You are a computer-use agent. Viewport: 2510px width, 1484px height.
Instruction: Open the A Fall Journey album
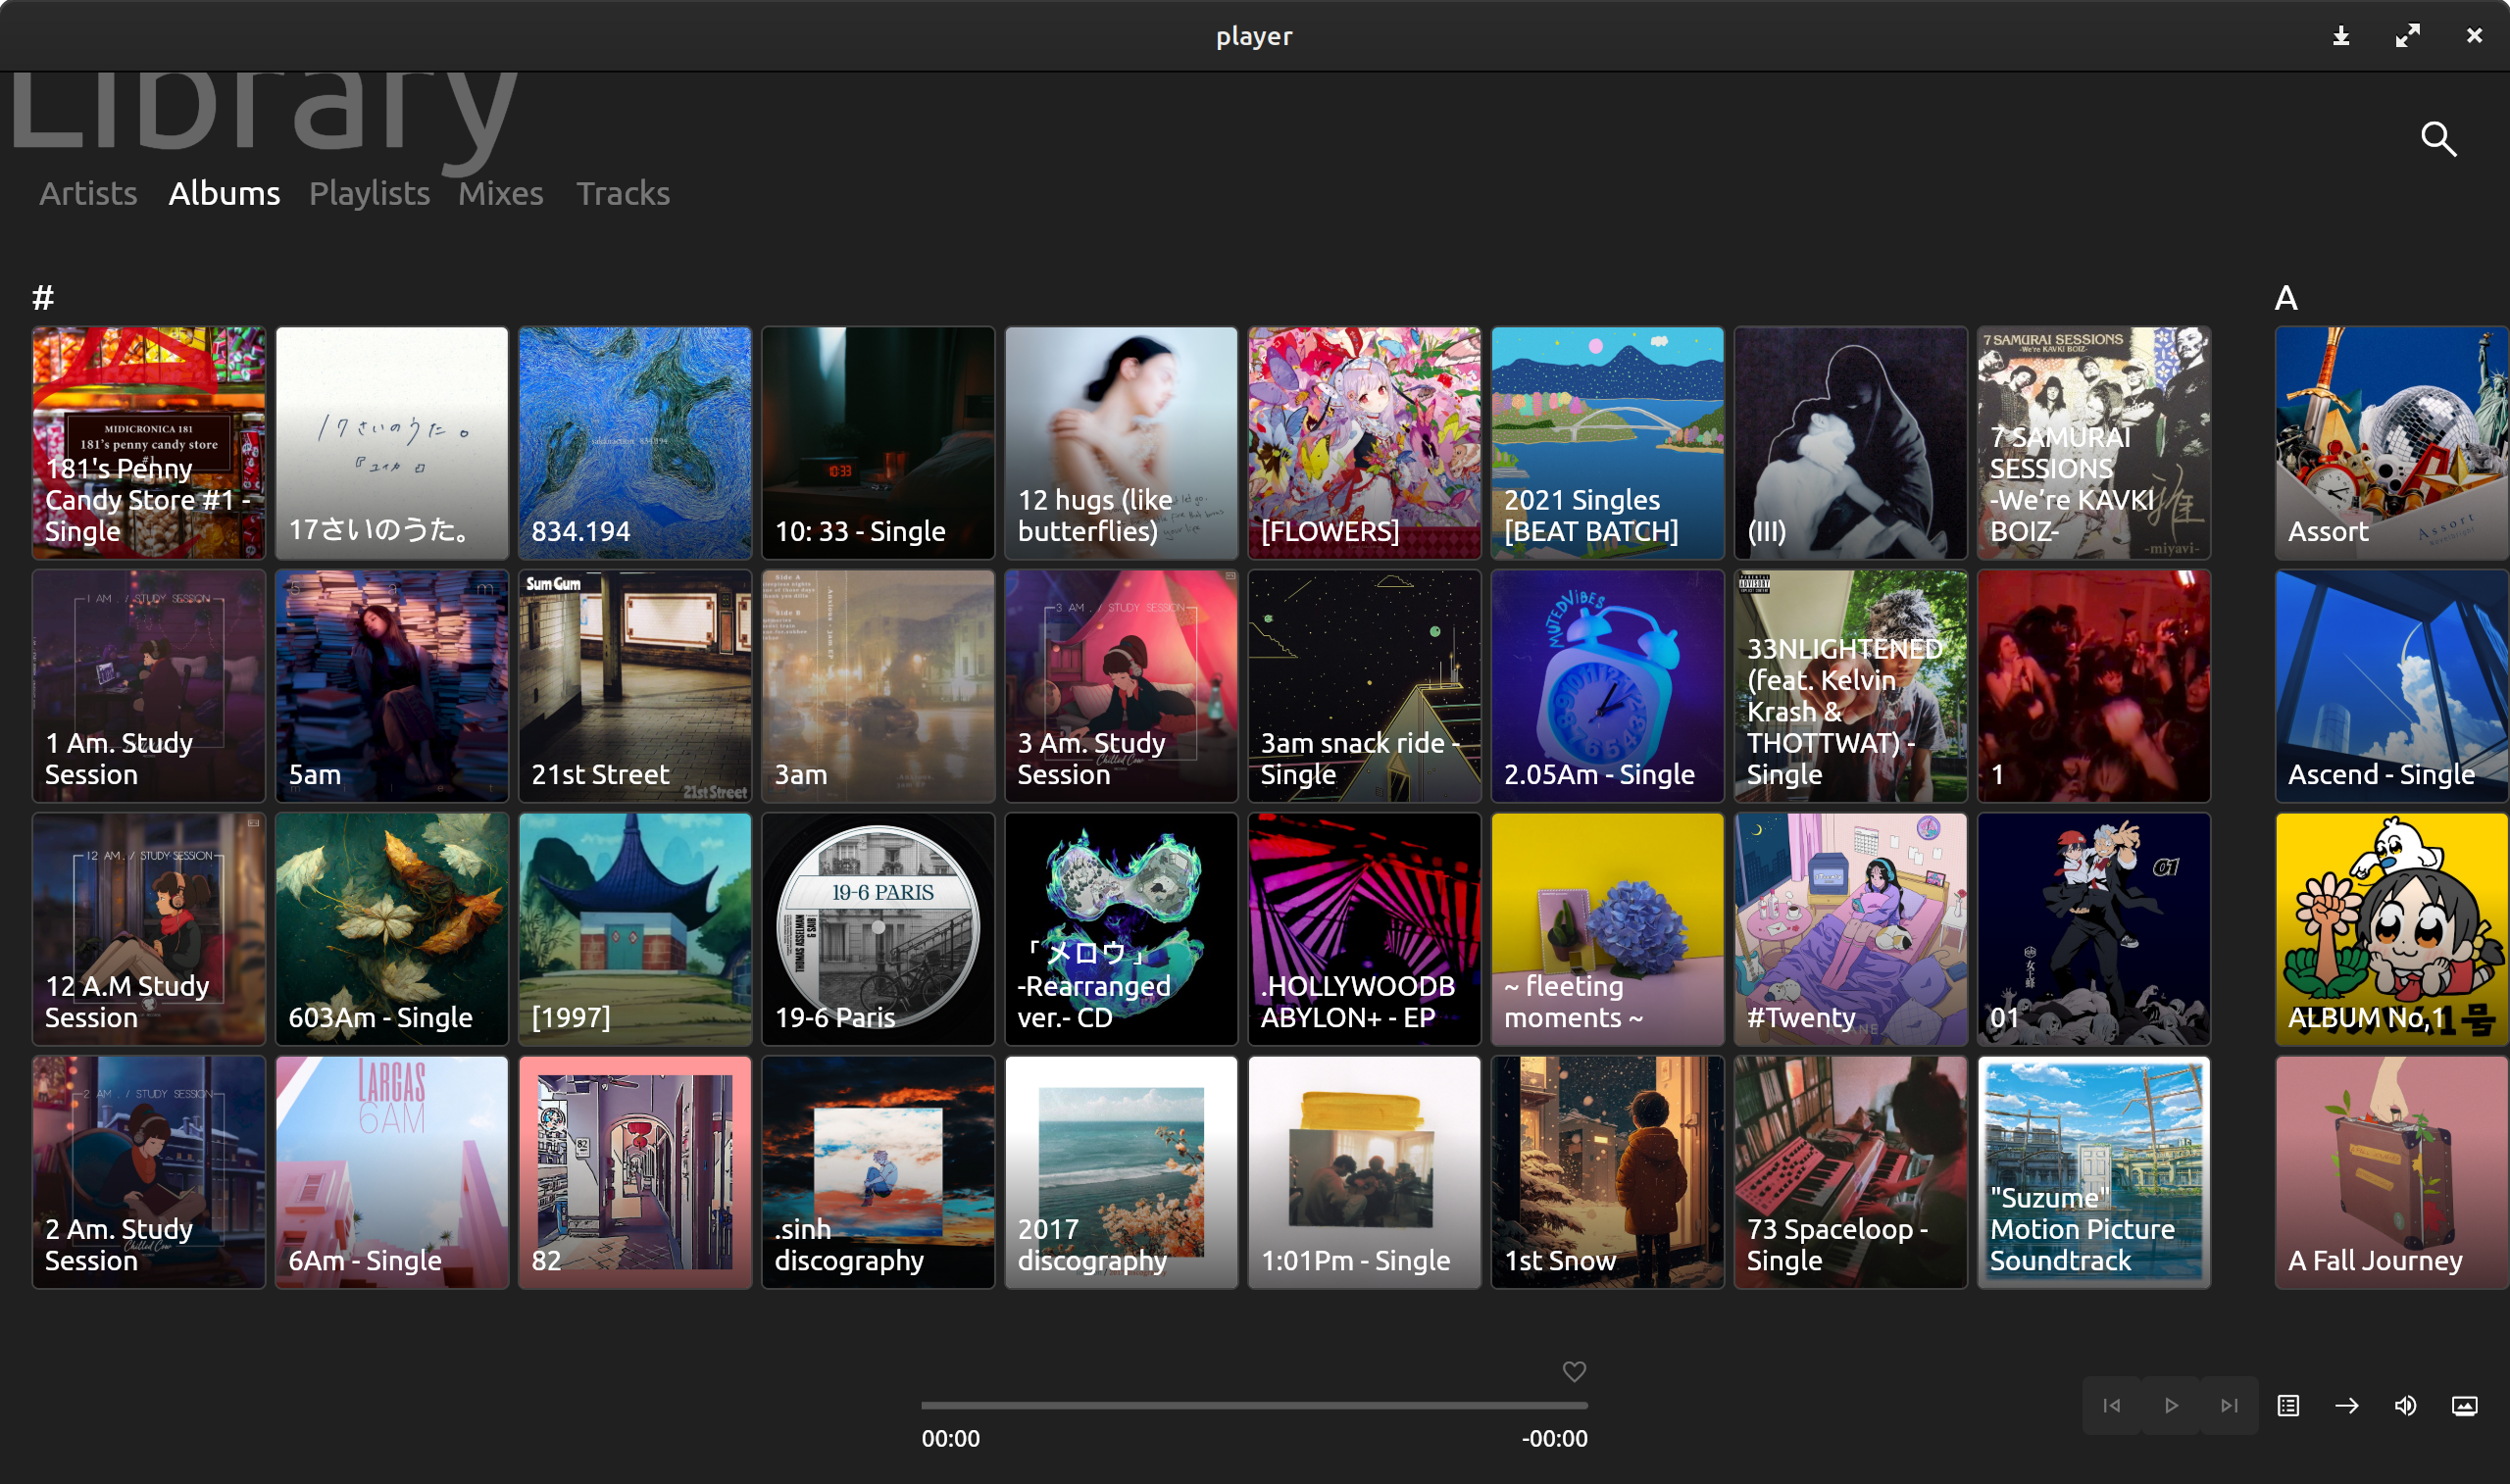pyautogui.click(x=2392, y=1172)
